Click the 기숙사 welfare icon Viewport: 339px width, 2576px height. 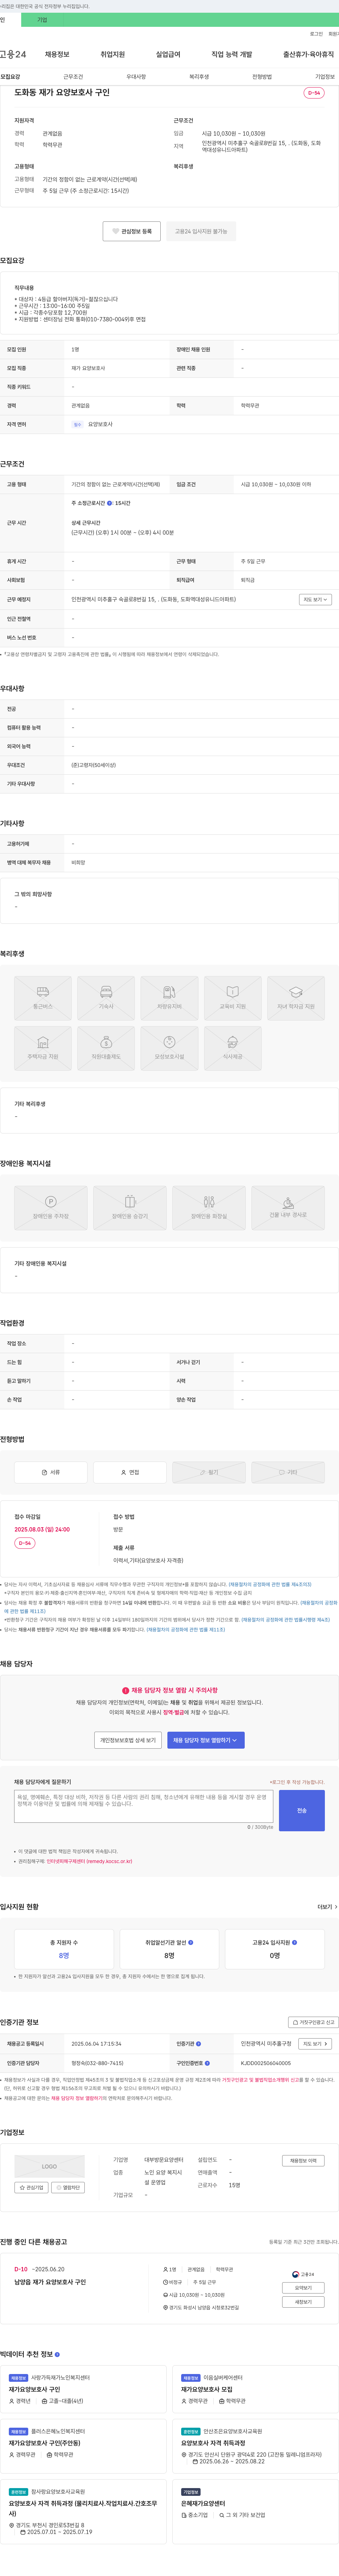tap(106, 998)
